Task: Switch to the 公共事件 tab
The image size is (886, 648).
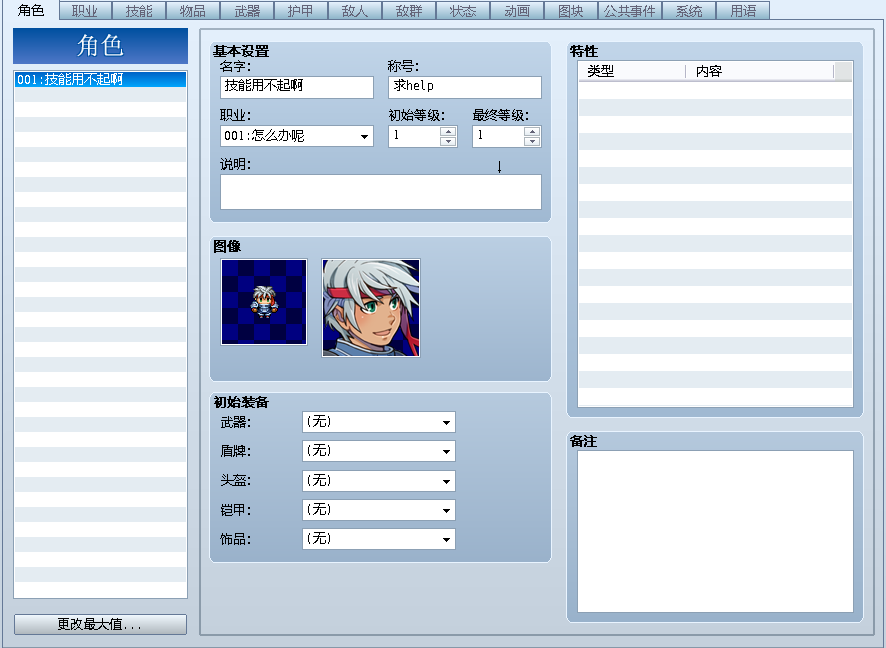Action: 630,11
